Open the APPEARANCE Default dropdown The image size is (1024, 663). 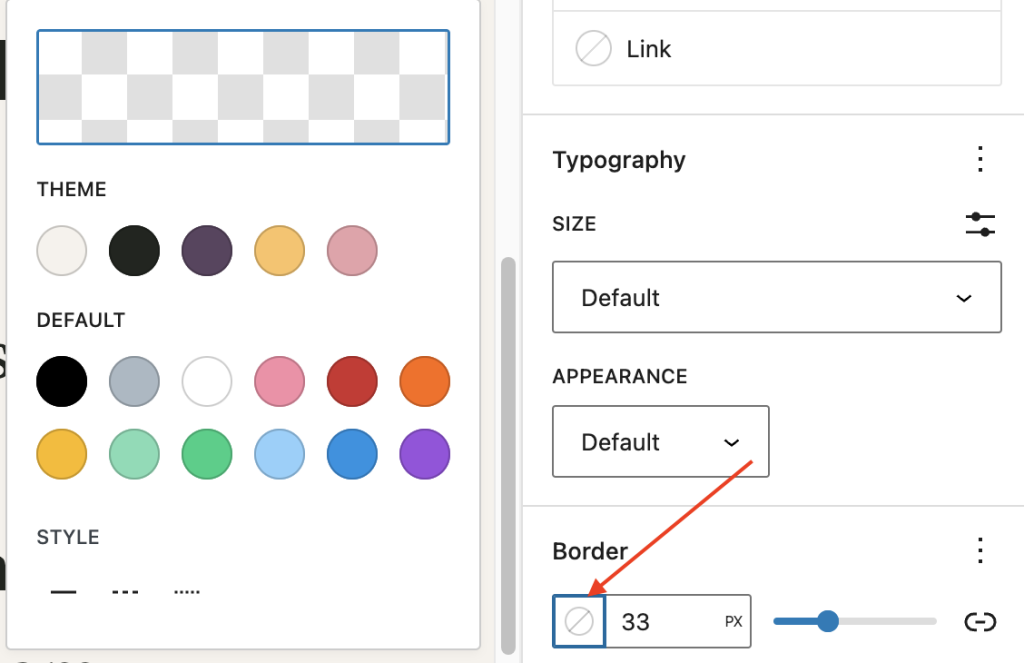coord(660,441)
